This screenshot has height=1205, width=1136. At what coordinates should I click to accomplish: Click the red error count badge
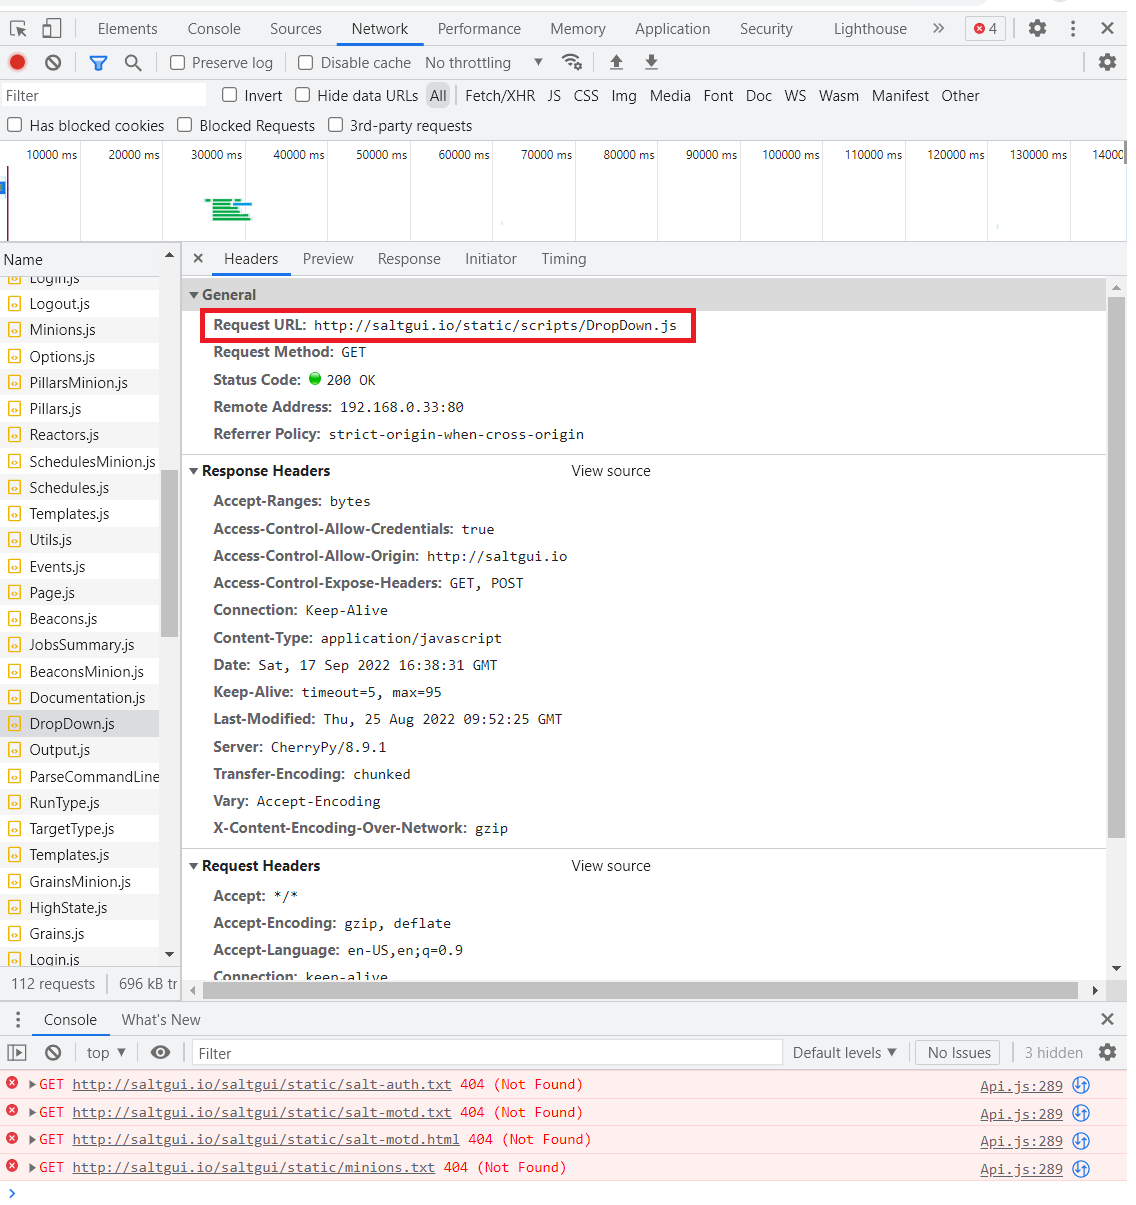pos(985,28)
